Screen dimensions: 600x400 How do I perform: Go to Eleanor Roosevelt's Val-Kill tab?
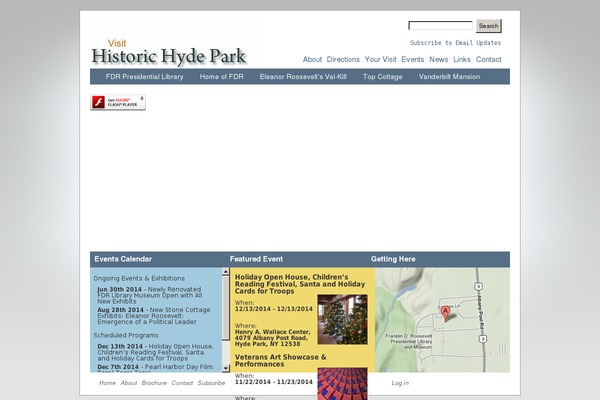tap(303, 77)
